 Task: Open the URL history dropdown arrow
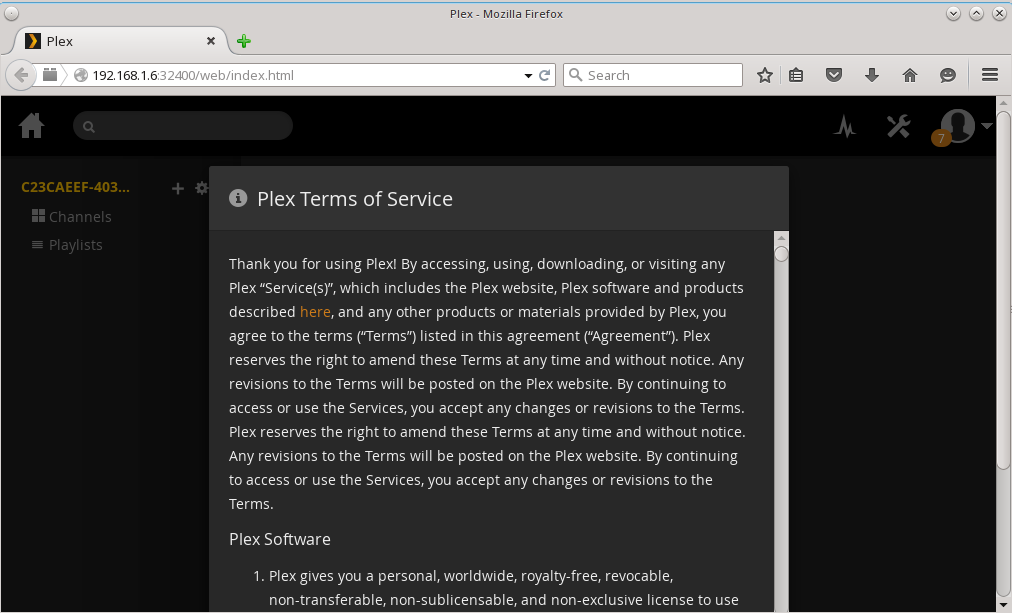click(528, 75)
